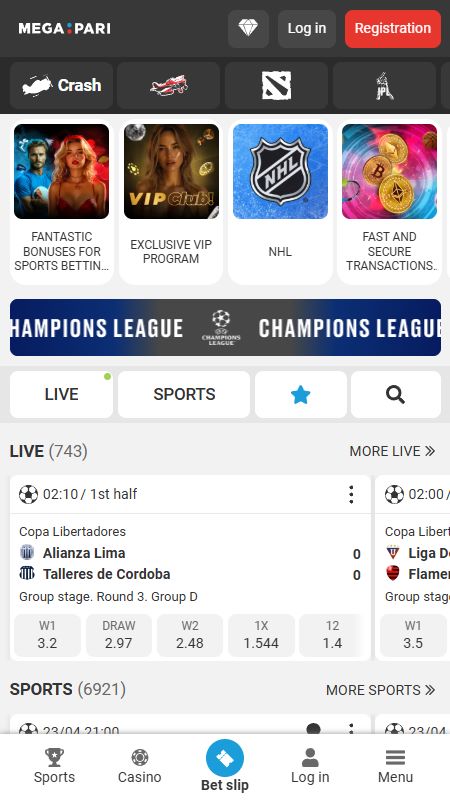Open the Dota 2 esports shortcut
Viewport: 450px width, 800px height.
coord(277,85)
